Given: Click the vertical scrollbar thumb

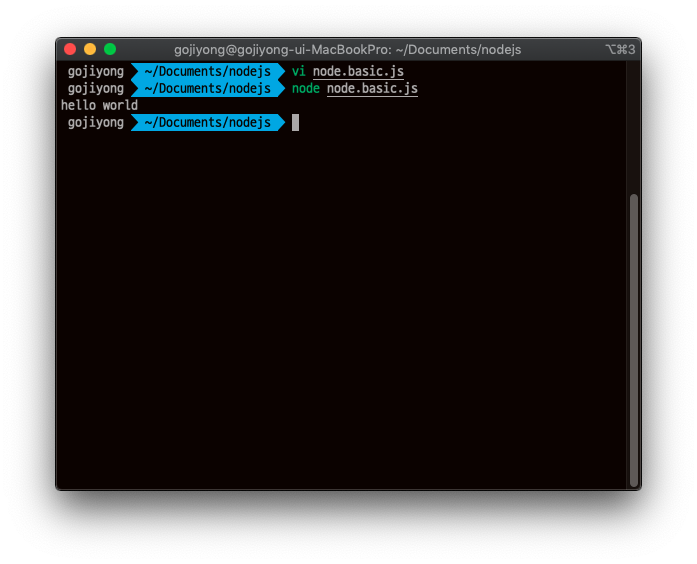Looking at the screenshot, I should 633,340.
